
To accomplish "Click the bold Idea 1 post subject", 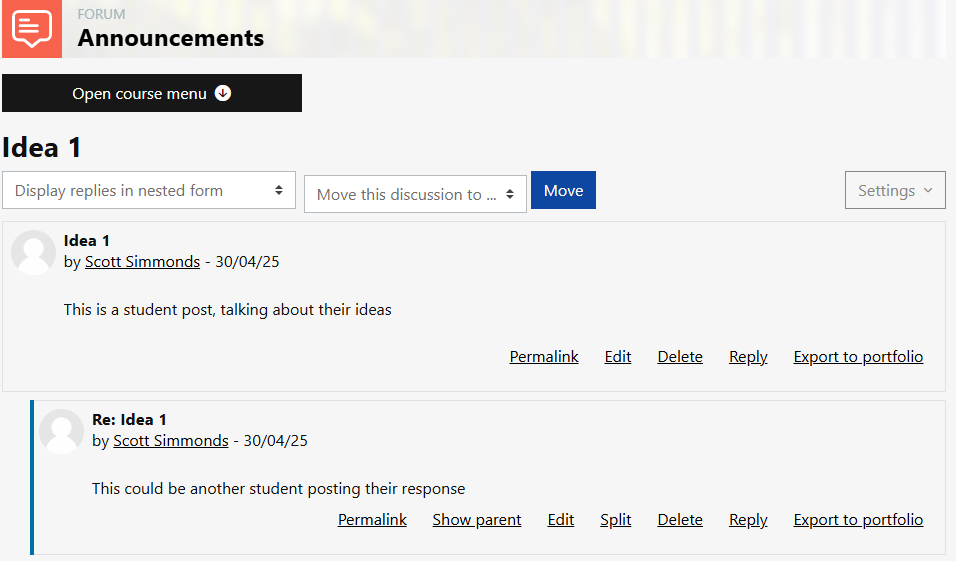I will coord(87,241).
